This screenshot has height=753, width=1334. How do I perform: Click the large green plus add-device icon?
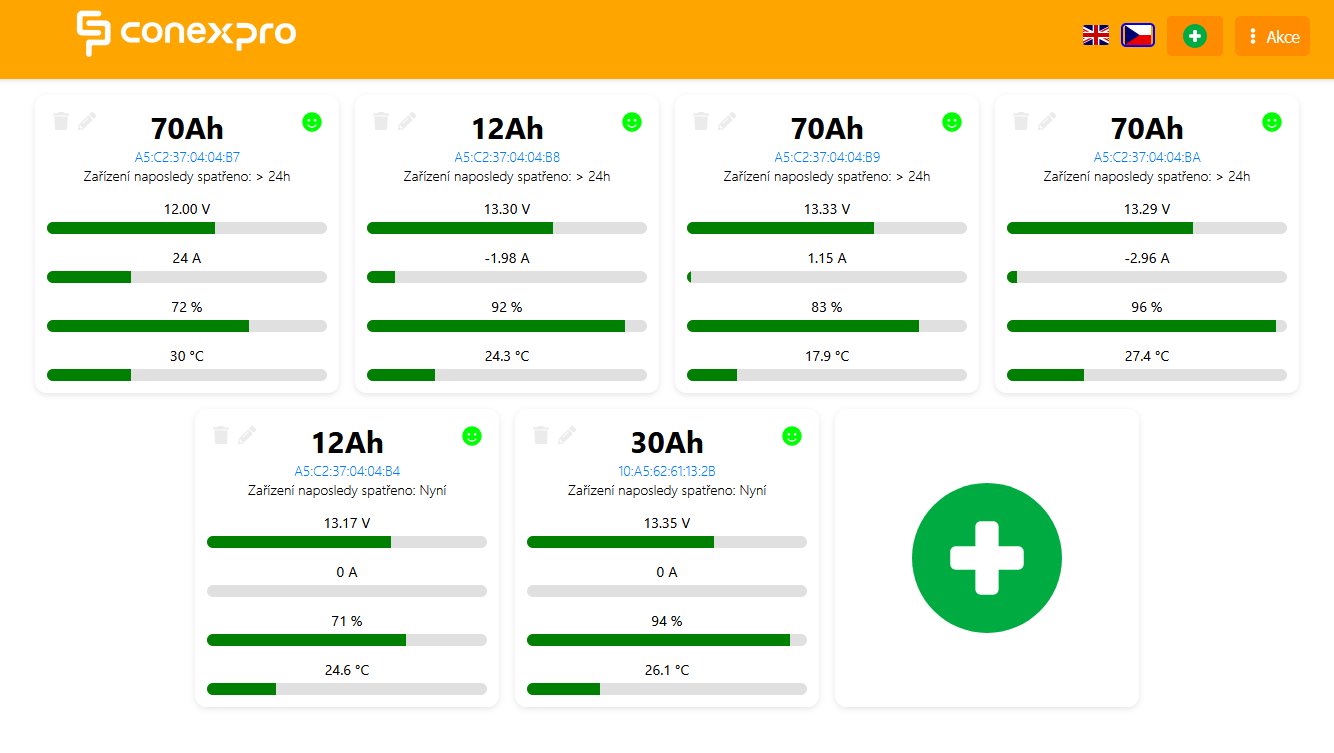pos(986,558)
